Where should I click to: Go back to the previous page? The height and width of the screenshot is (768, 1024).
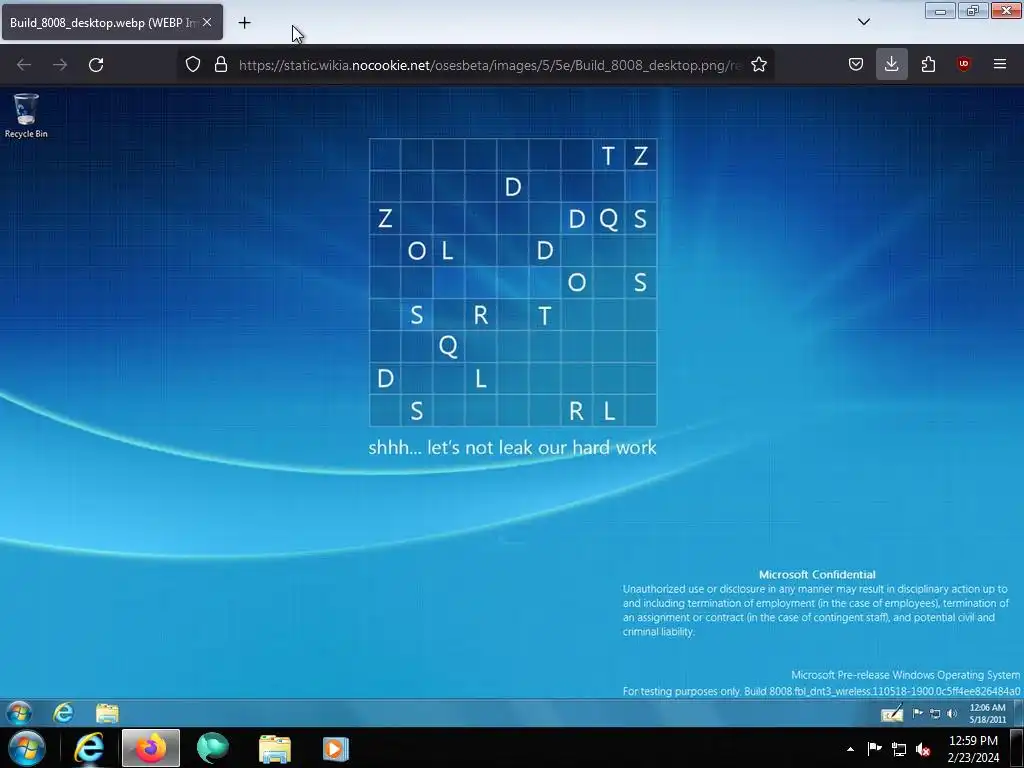pos(24,65)
